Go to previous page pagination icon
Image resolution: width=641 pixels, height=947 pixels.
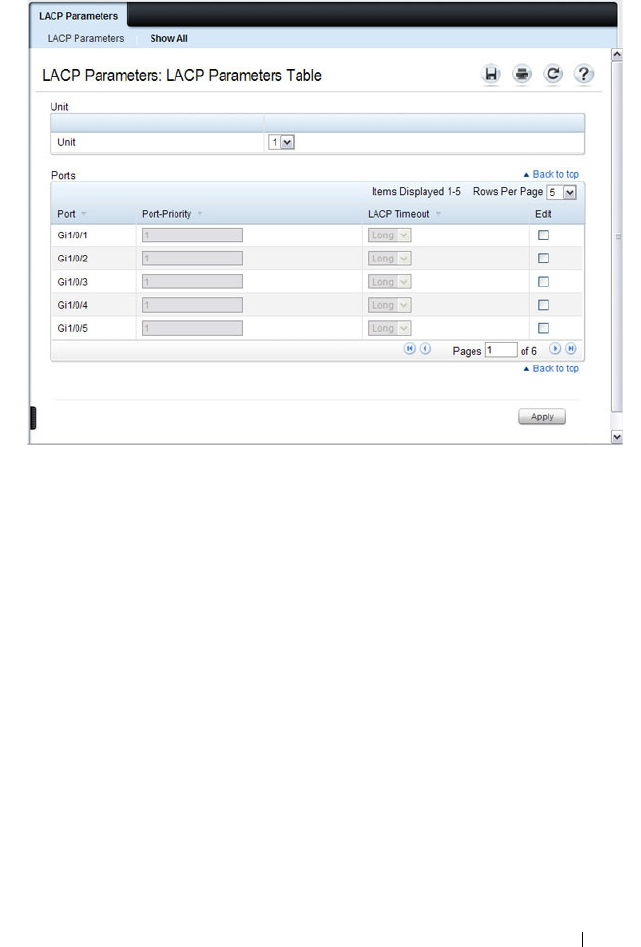pyautogui.click(x=425, y=348)
